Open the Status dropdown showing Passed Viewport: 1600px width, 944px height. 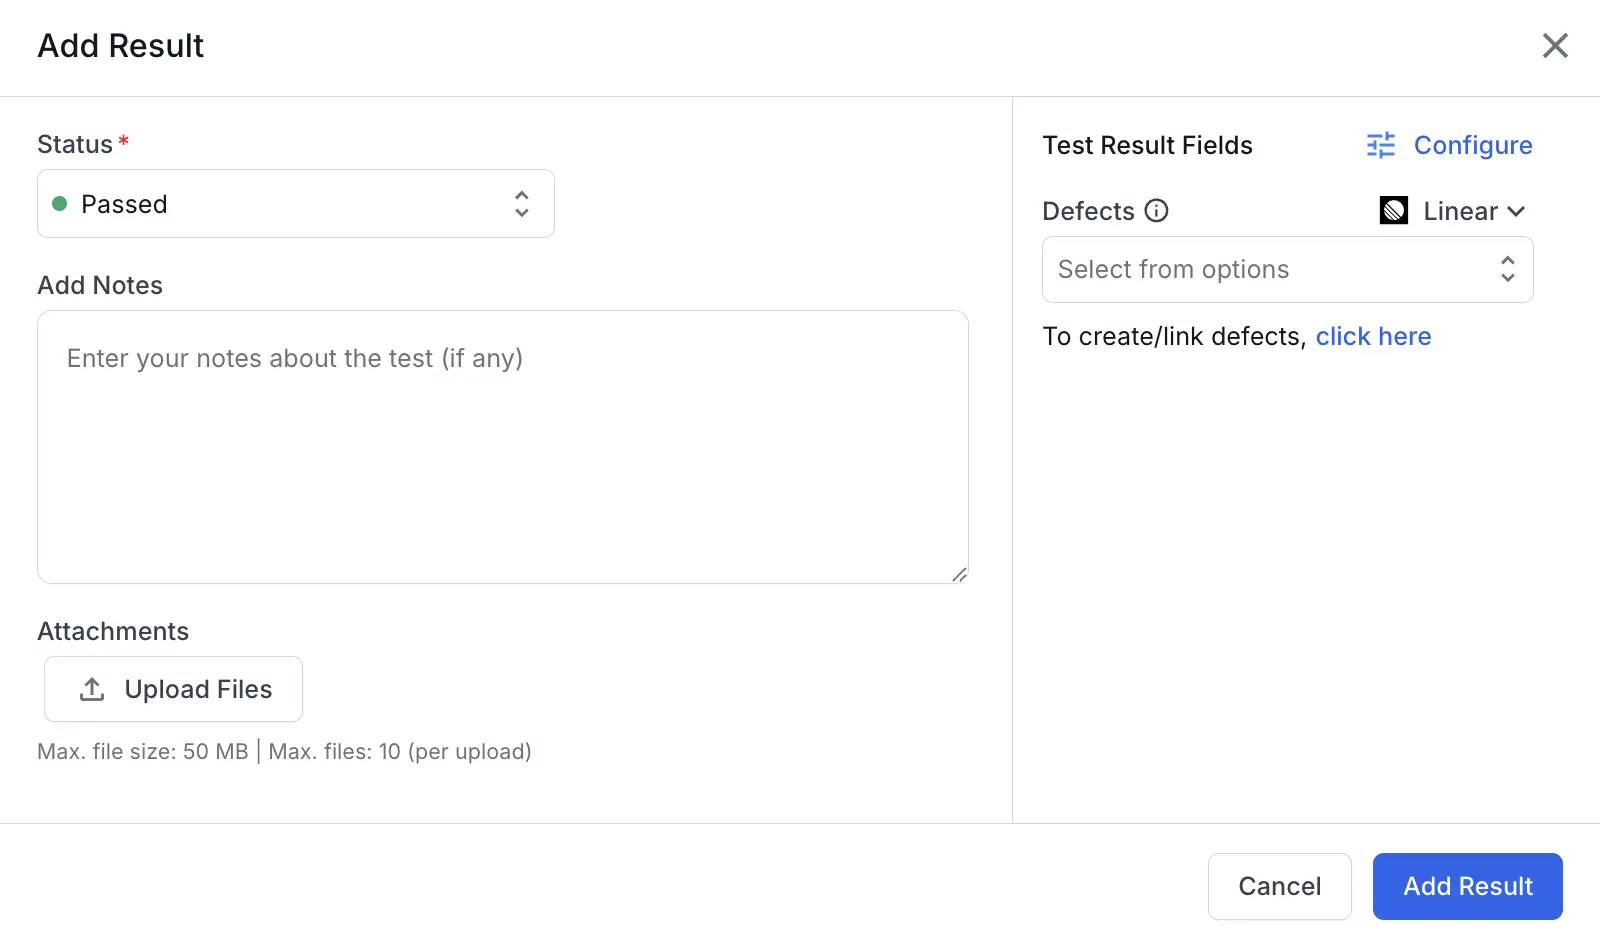[295, 204]
